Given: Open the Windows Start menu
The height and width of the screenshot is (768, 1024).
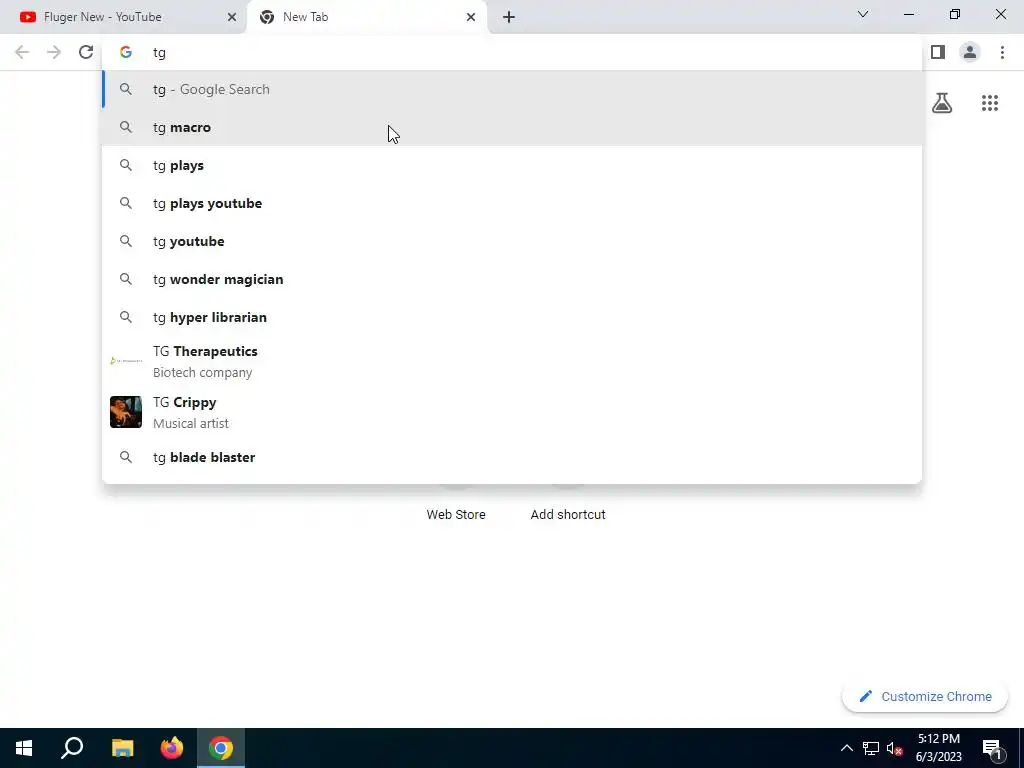Looking at the screenshot, I should (x=24, y=748).
